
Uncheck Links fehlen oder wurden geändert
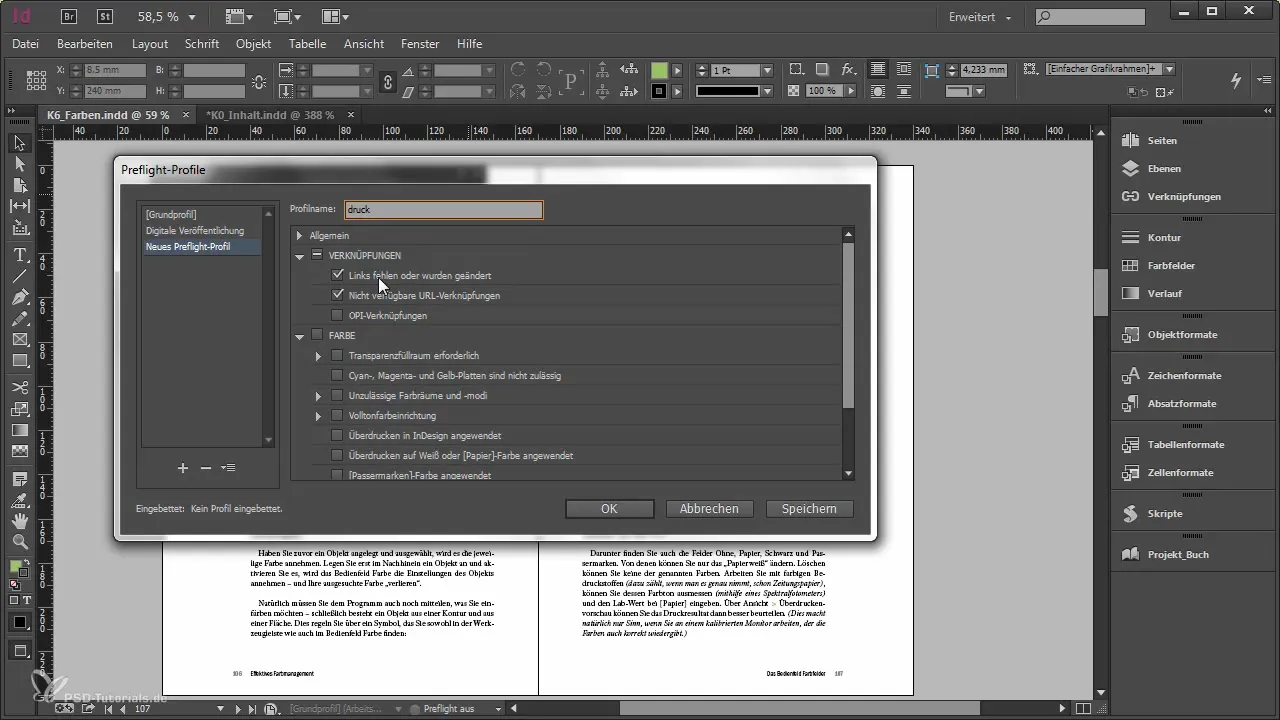coord(338,275)
